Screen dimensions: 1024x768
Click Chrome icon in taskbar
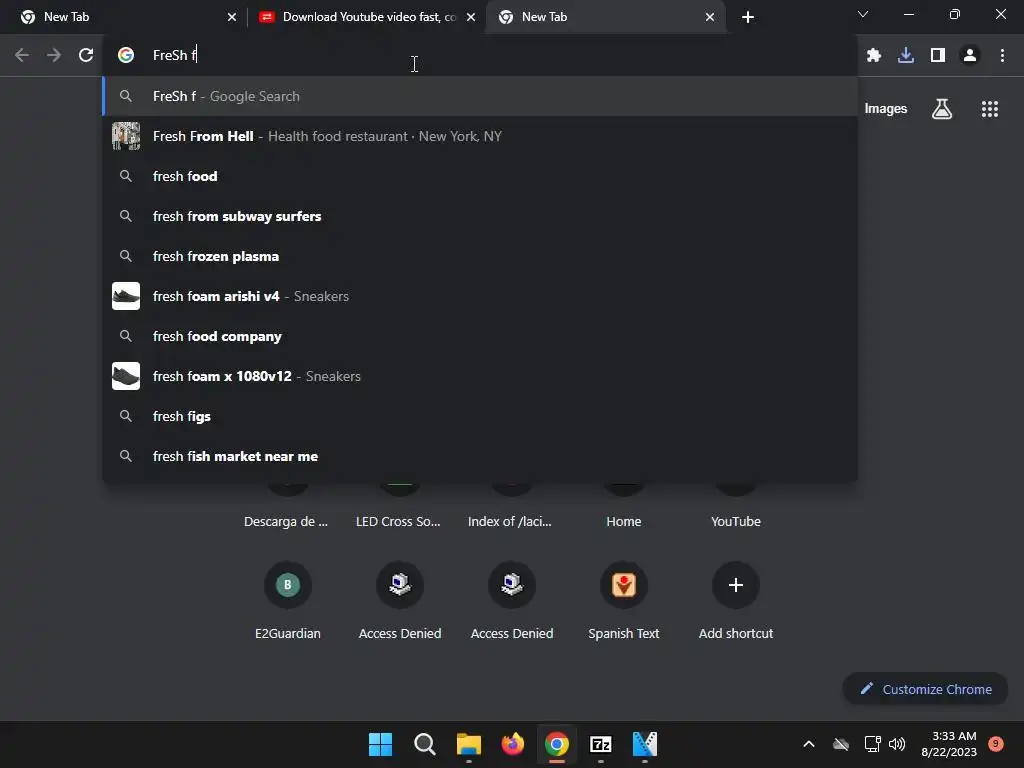556,744
